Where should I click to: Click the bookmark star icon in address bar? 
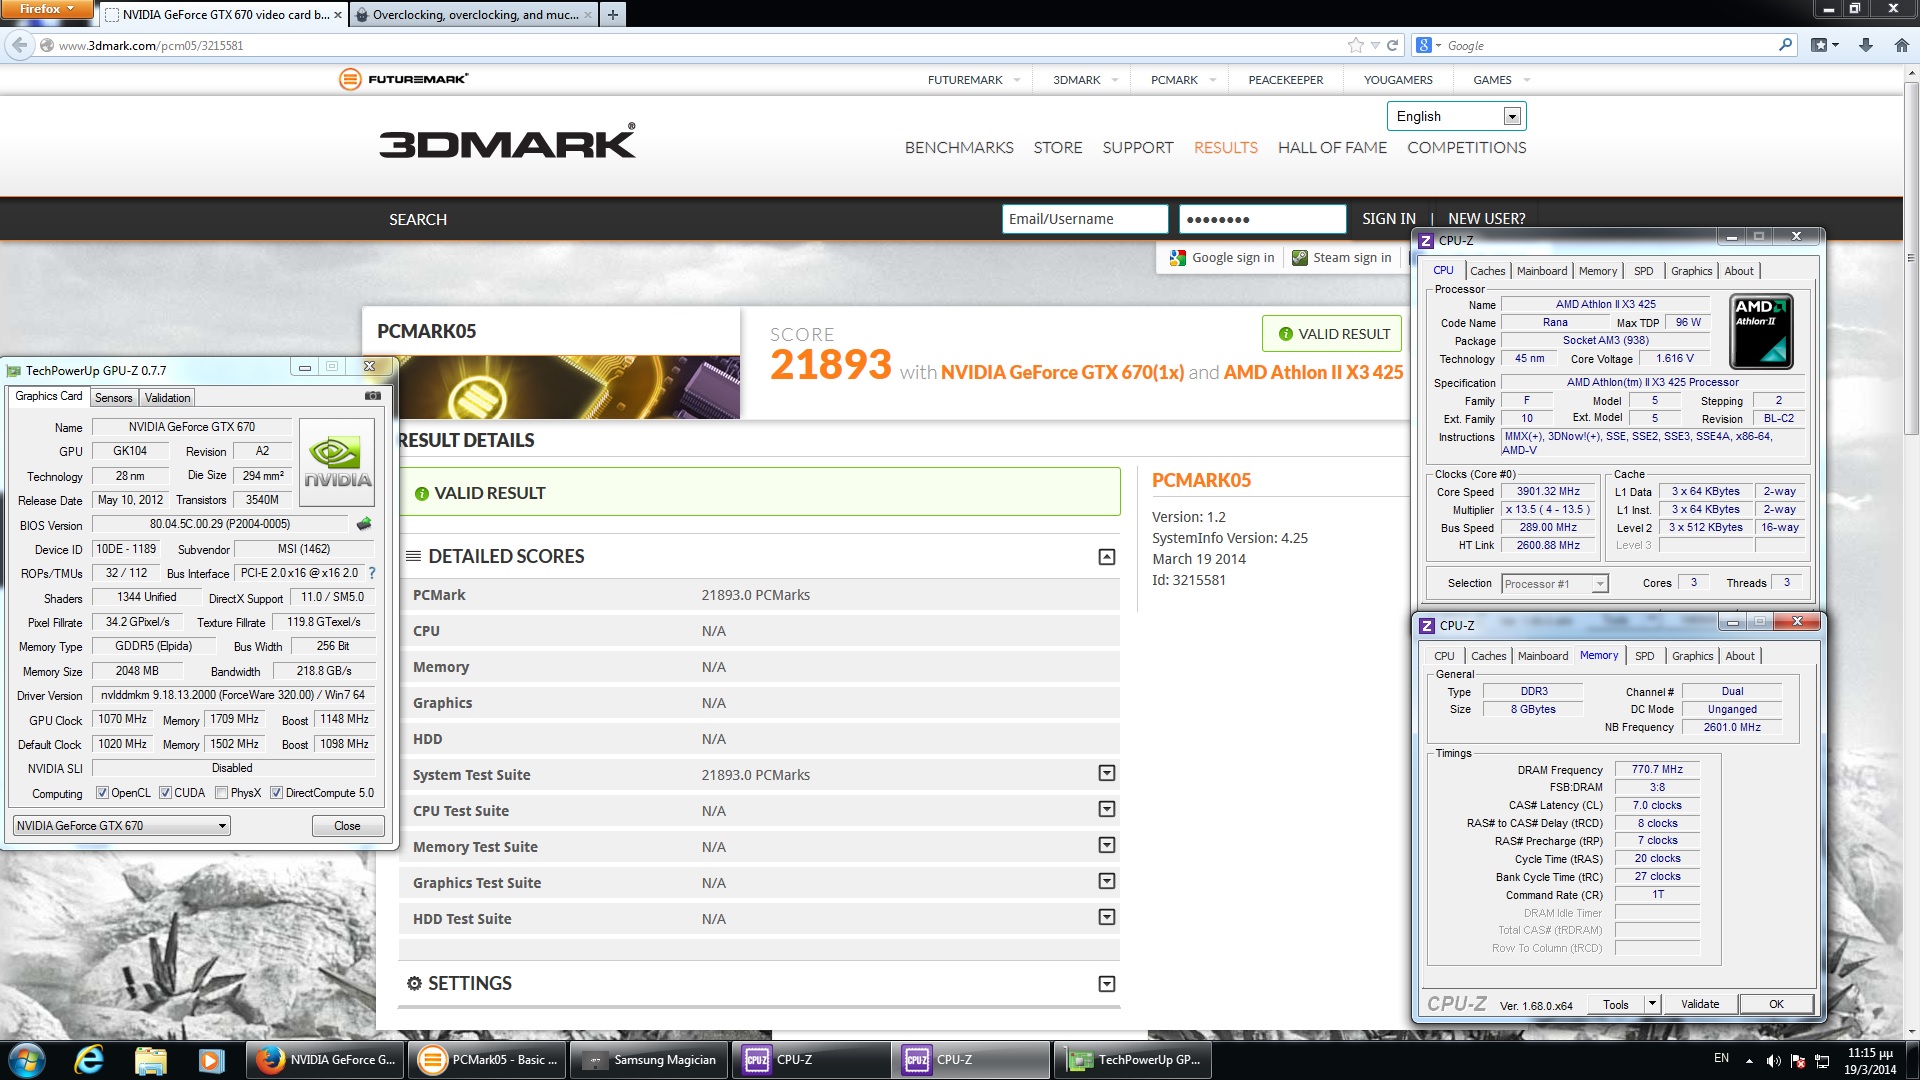[1355, 45]
